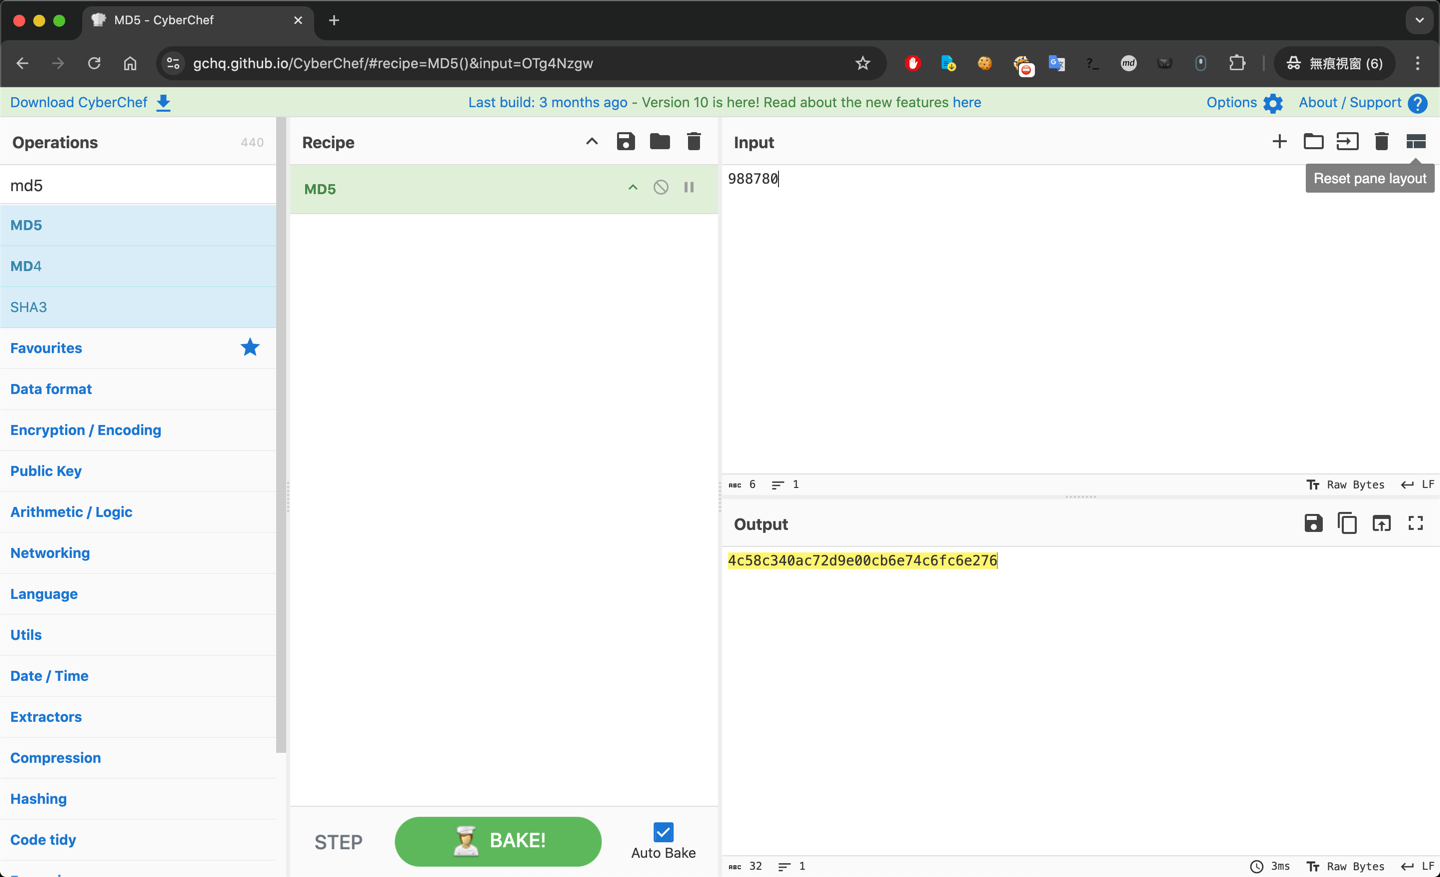The height and width of the screenshot is (877, 1440).
Task: Save the output to a file
Action: (x=1314, y=524)
